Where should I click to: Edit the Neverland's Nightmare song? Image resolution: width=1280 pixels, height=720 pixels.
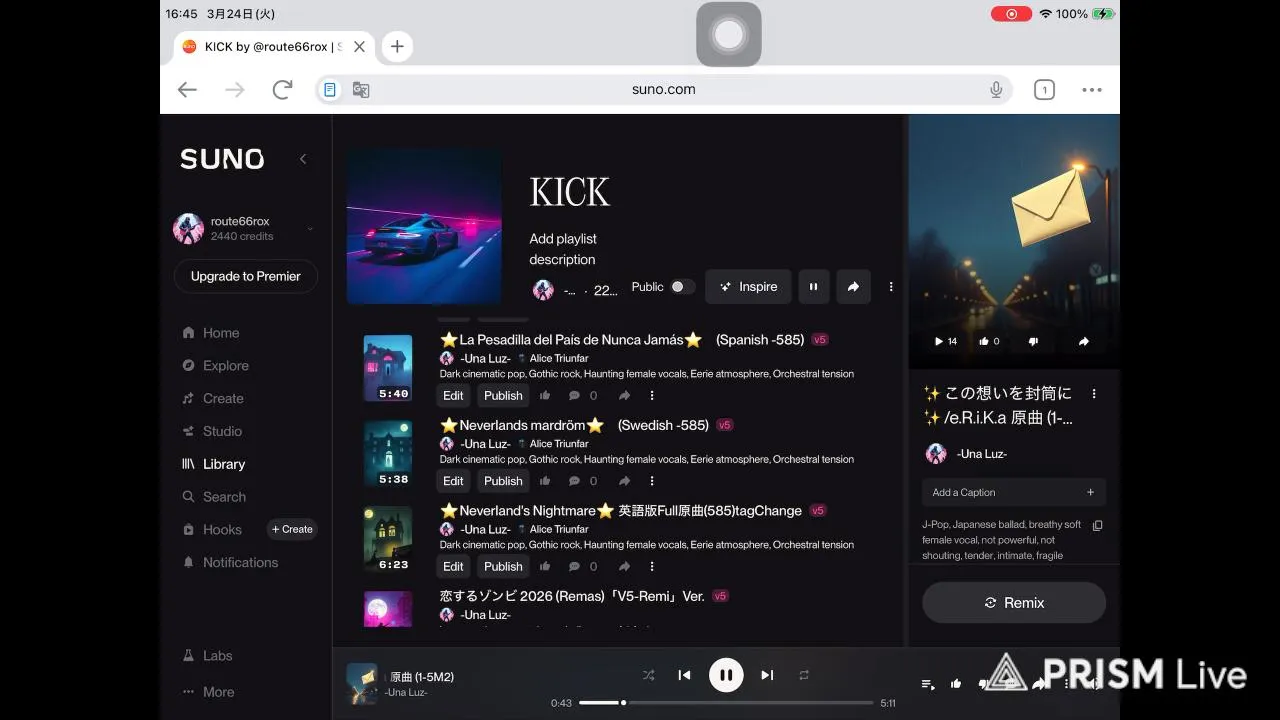click(454, 566)
